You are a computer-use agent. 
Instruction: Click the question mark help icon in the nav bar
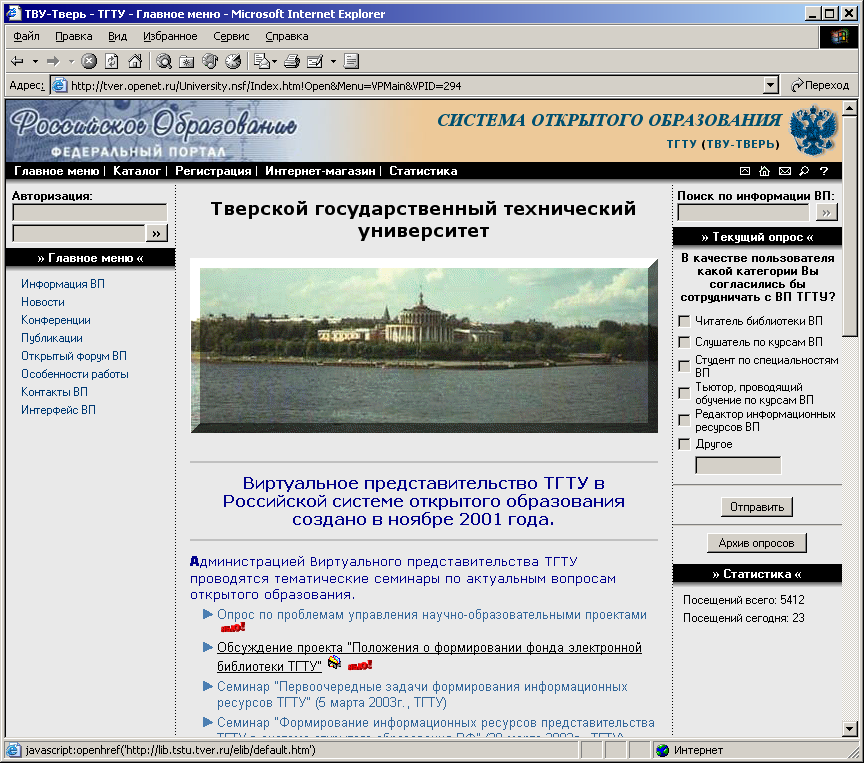tap(824, 171)
